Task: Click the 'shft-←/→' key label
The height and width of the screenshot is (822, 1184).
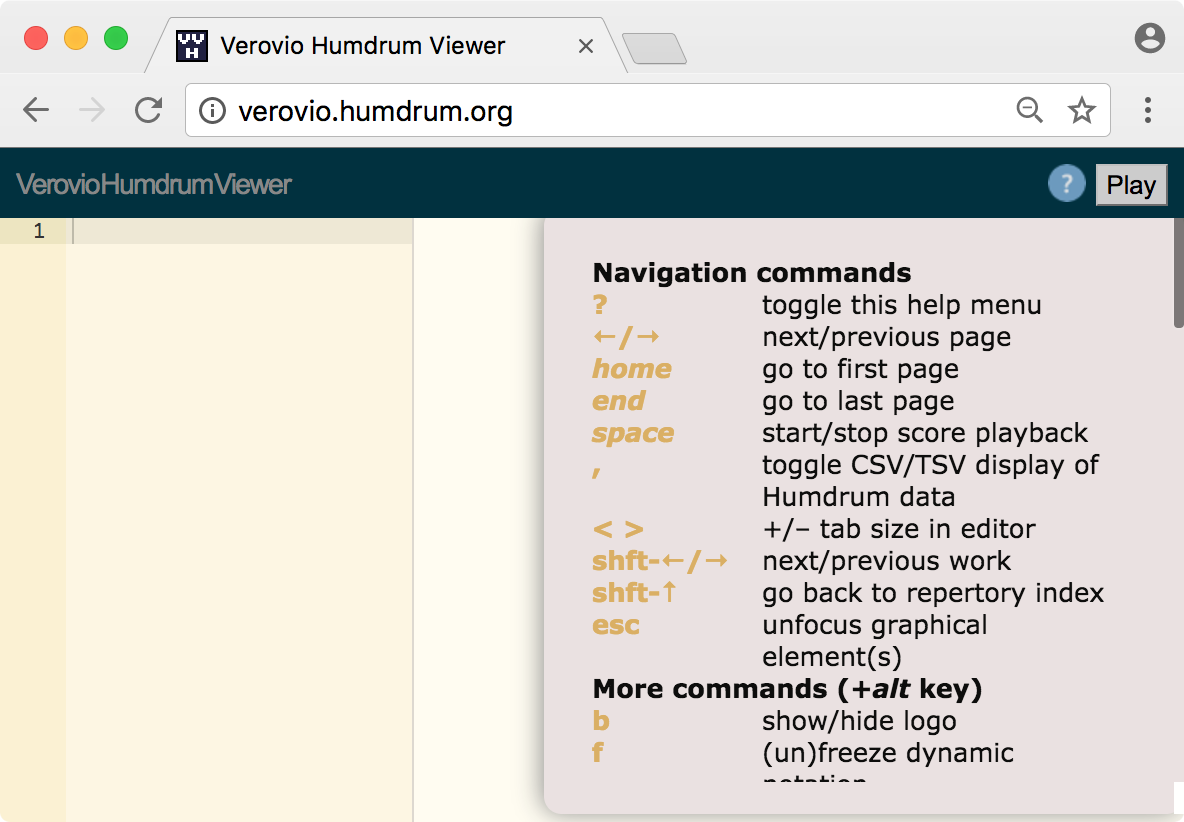Action: 660,562
